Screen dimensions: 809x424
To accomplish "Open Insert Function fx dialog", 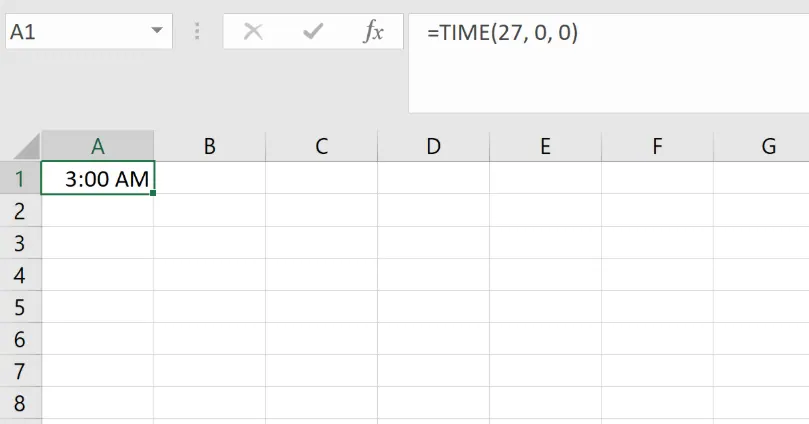I will pyautogui.click(x=373, y=32).
